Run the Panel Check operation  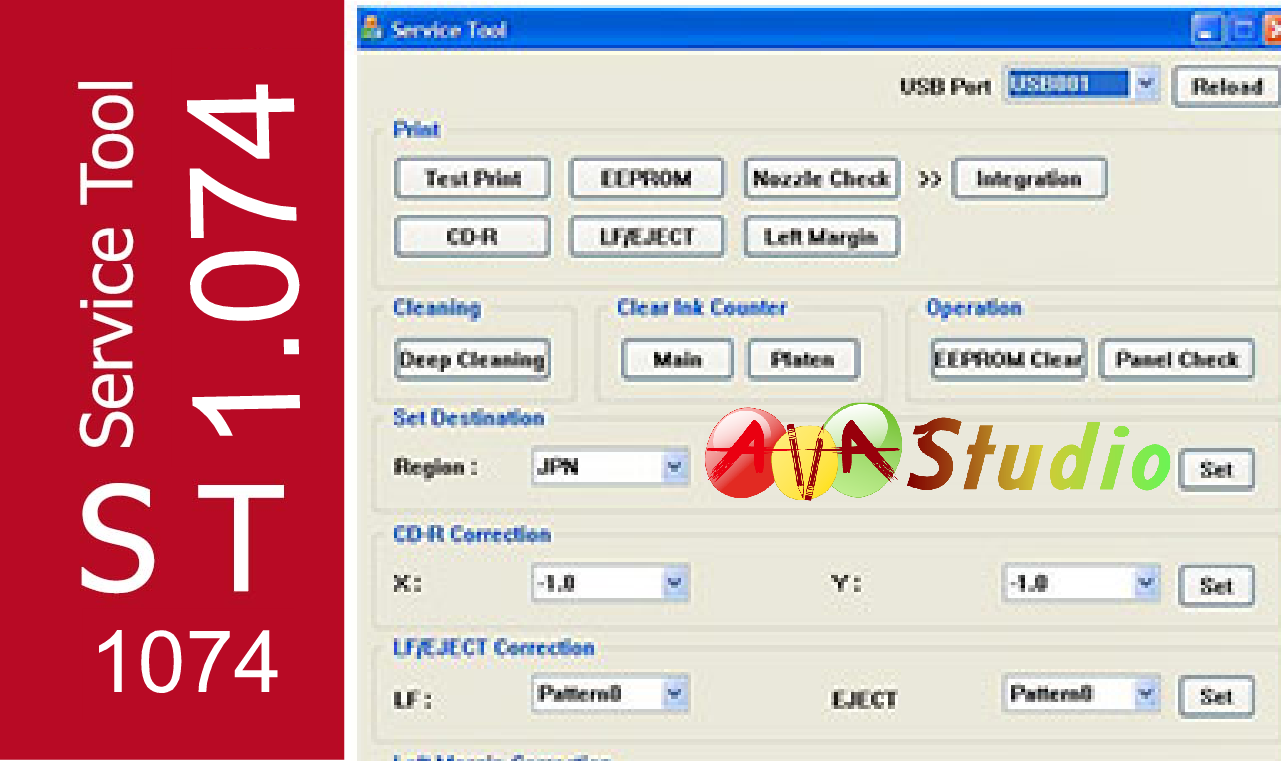(1177, 360)
